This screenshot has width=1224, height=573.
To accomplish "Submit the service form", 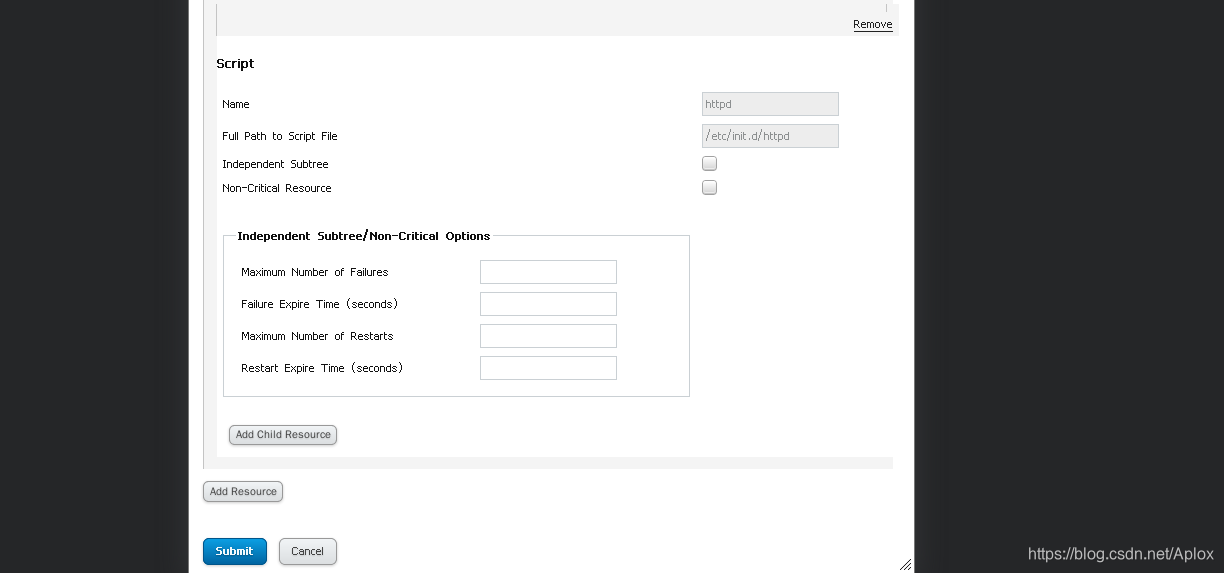I will [235, 551].
